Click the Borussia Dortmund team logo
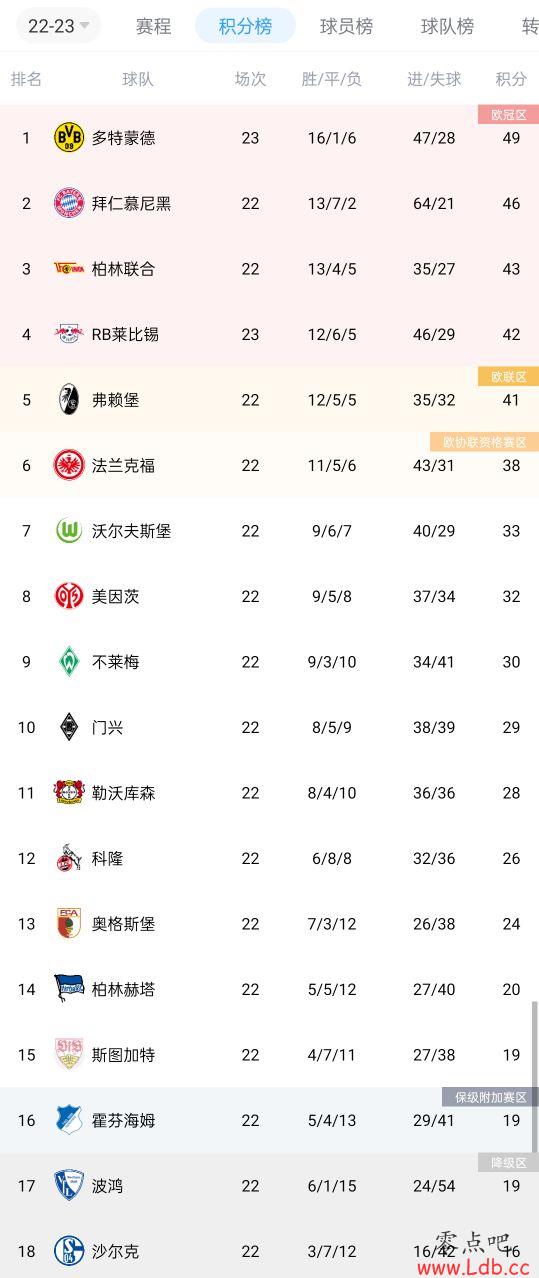Screen dimensions: 539x1278 (x=69, y=138)
